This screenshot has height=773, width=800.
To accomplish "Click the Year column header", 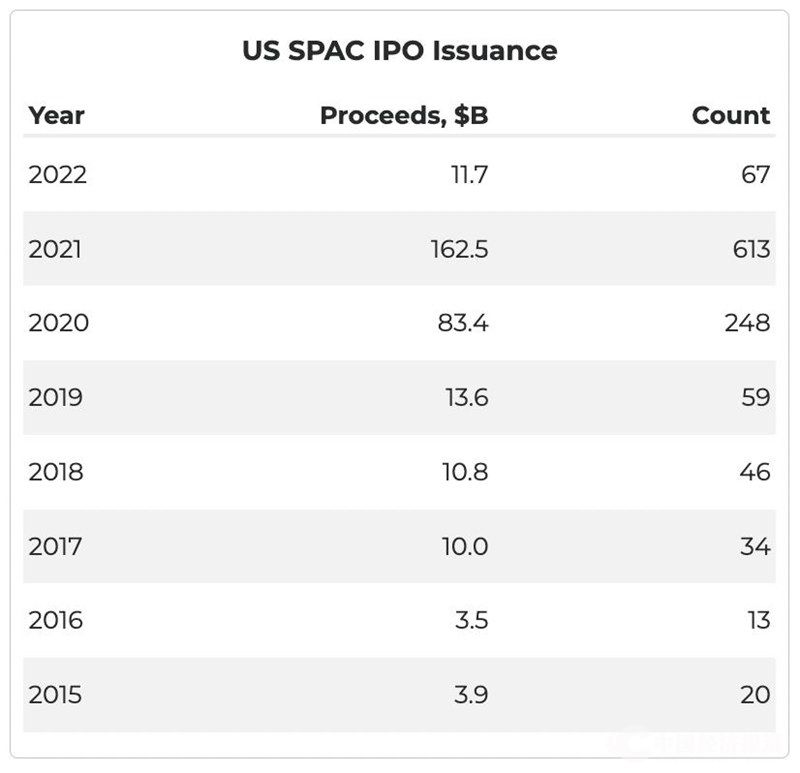I will pos(56,115).
